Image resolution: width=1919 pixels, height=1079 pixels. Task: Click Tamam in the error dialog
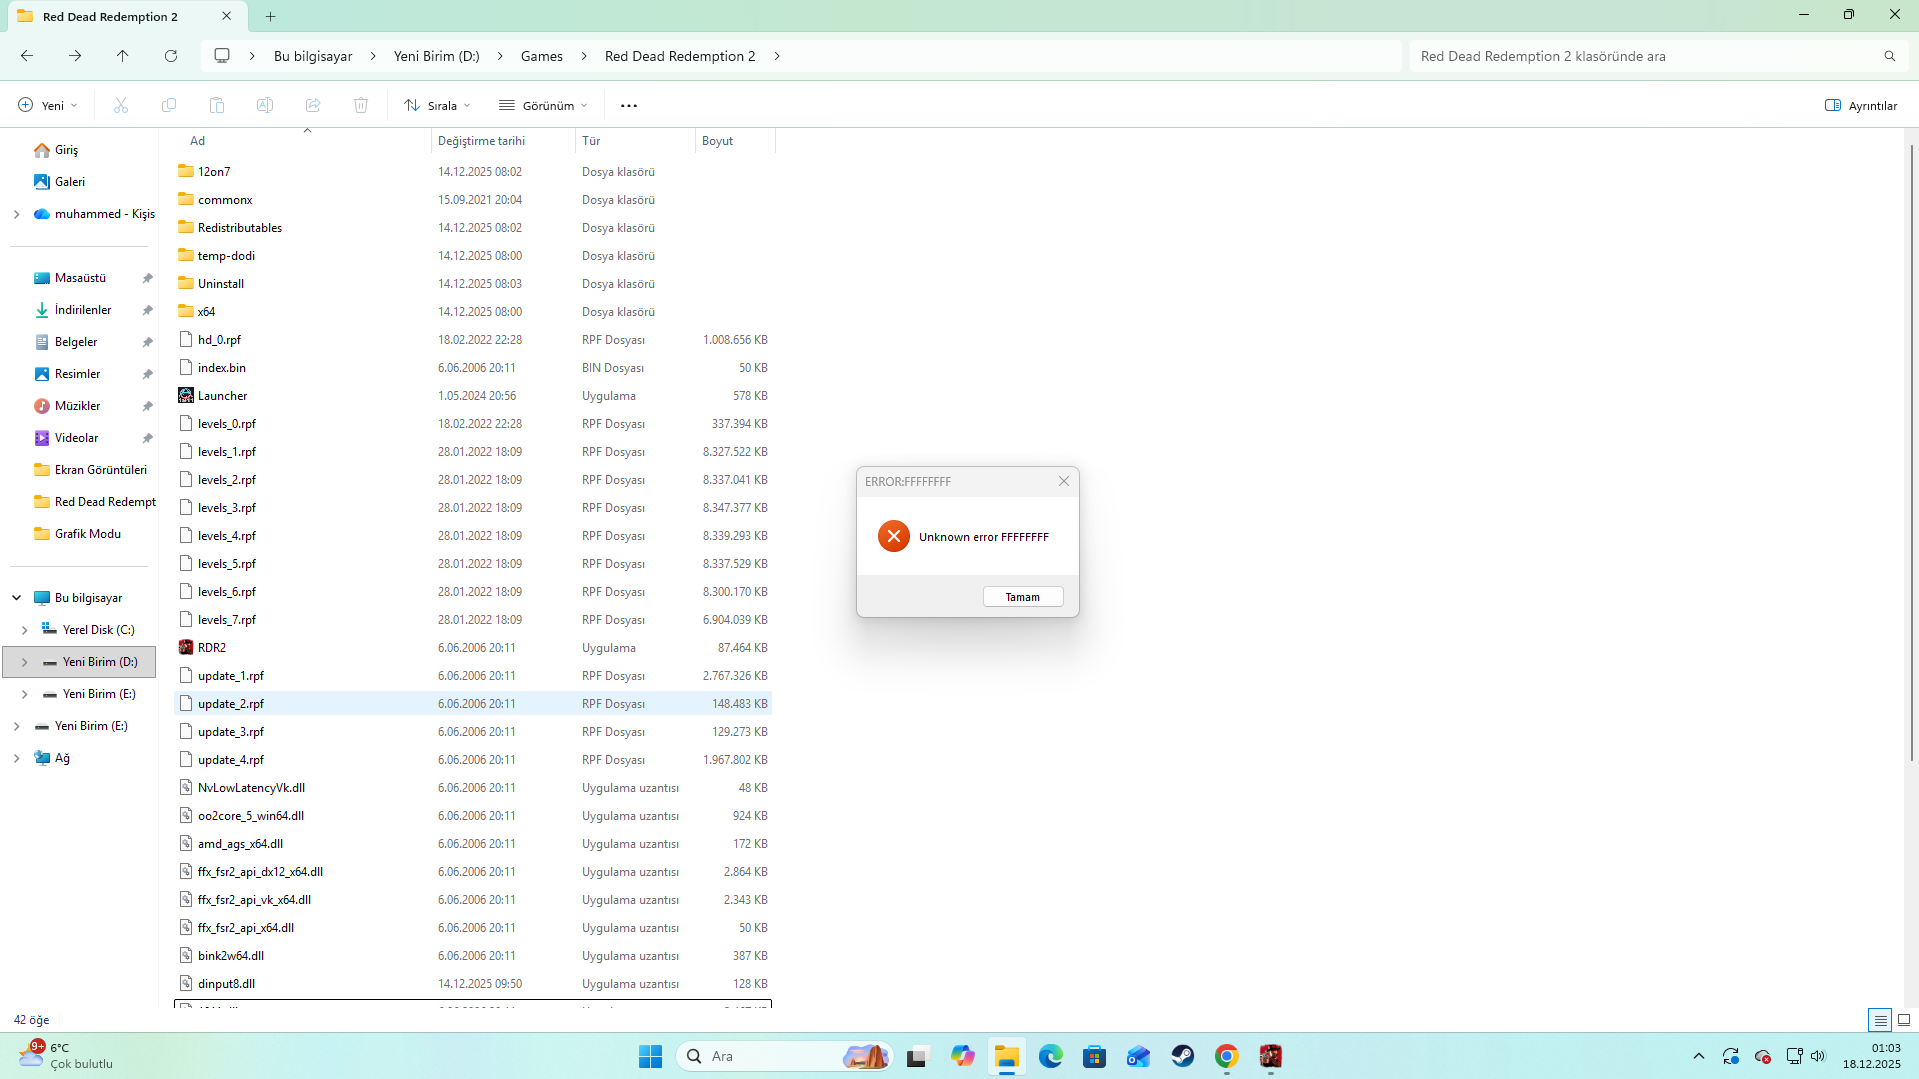(x=1023, y=597)
